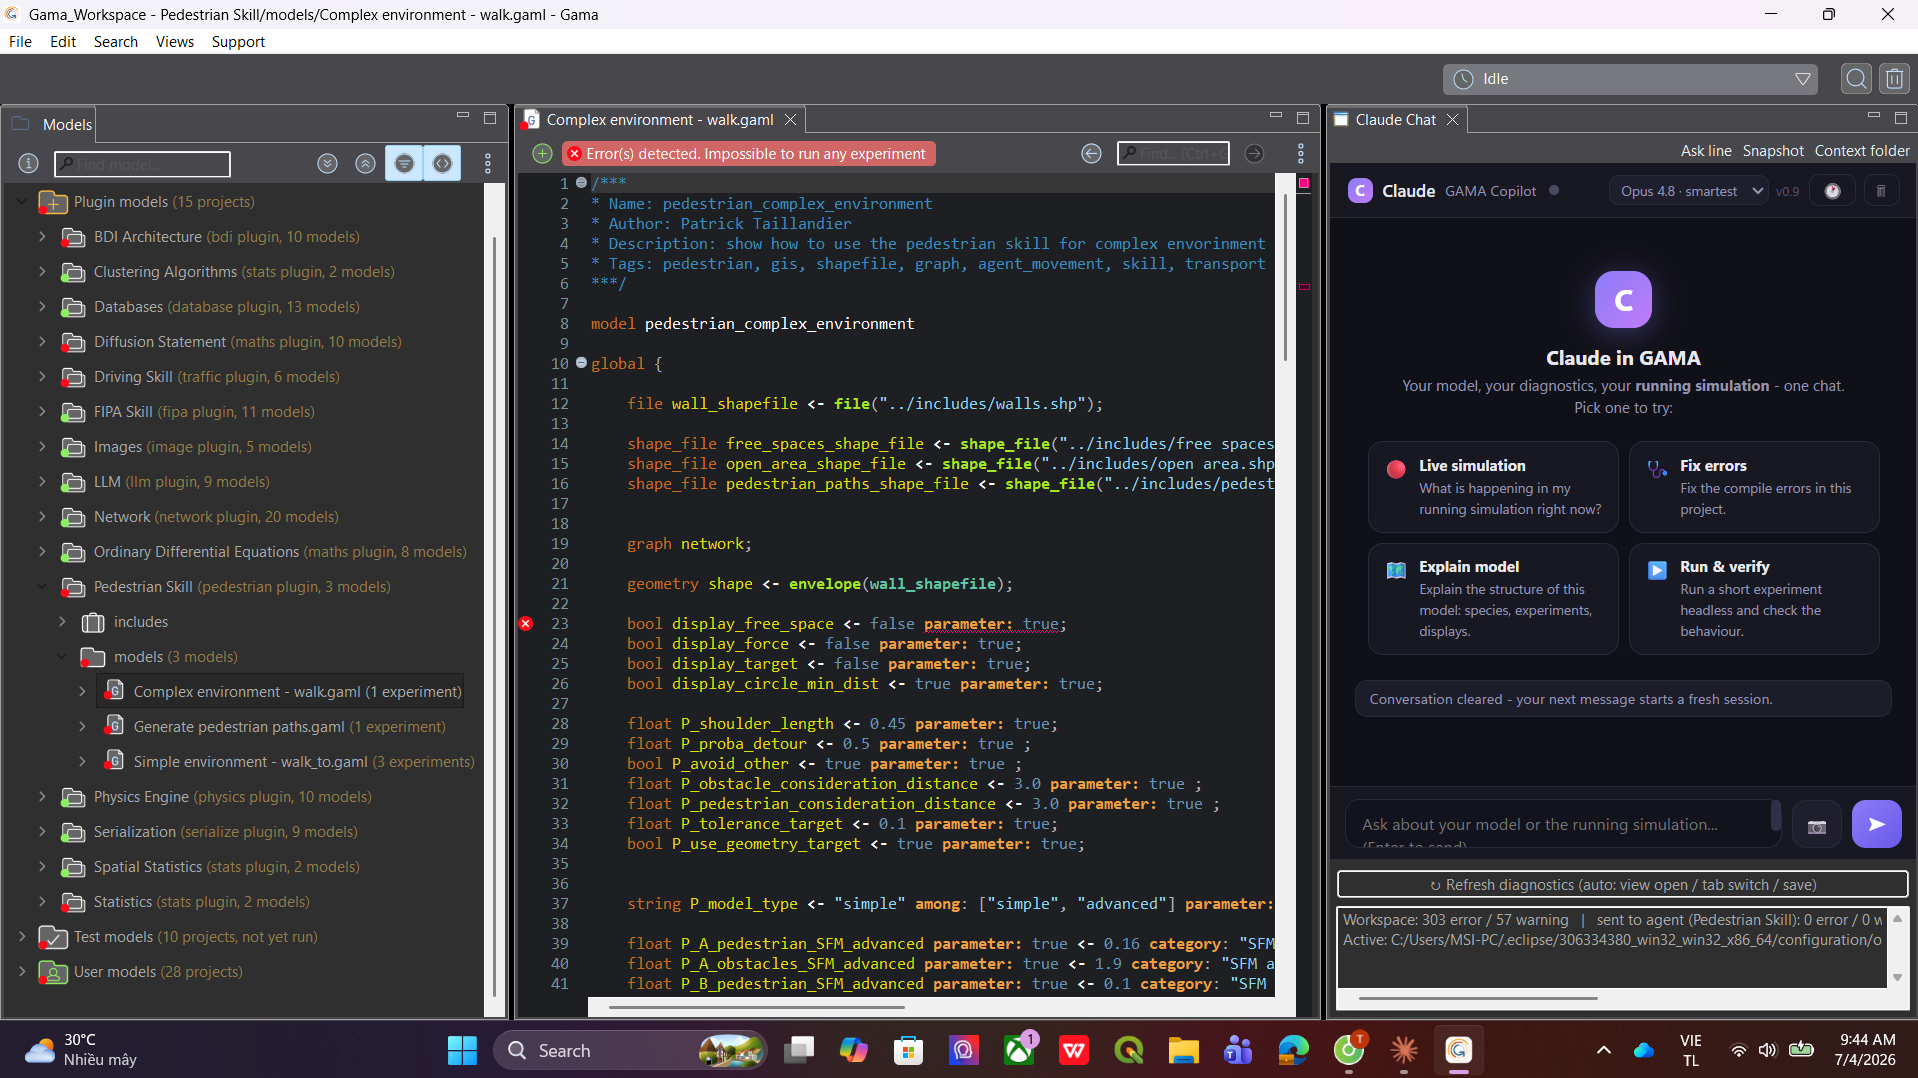The image size is (1918, 1078).
Task: Expand the BDI Architecture project
Action: click(42, 237)
